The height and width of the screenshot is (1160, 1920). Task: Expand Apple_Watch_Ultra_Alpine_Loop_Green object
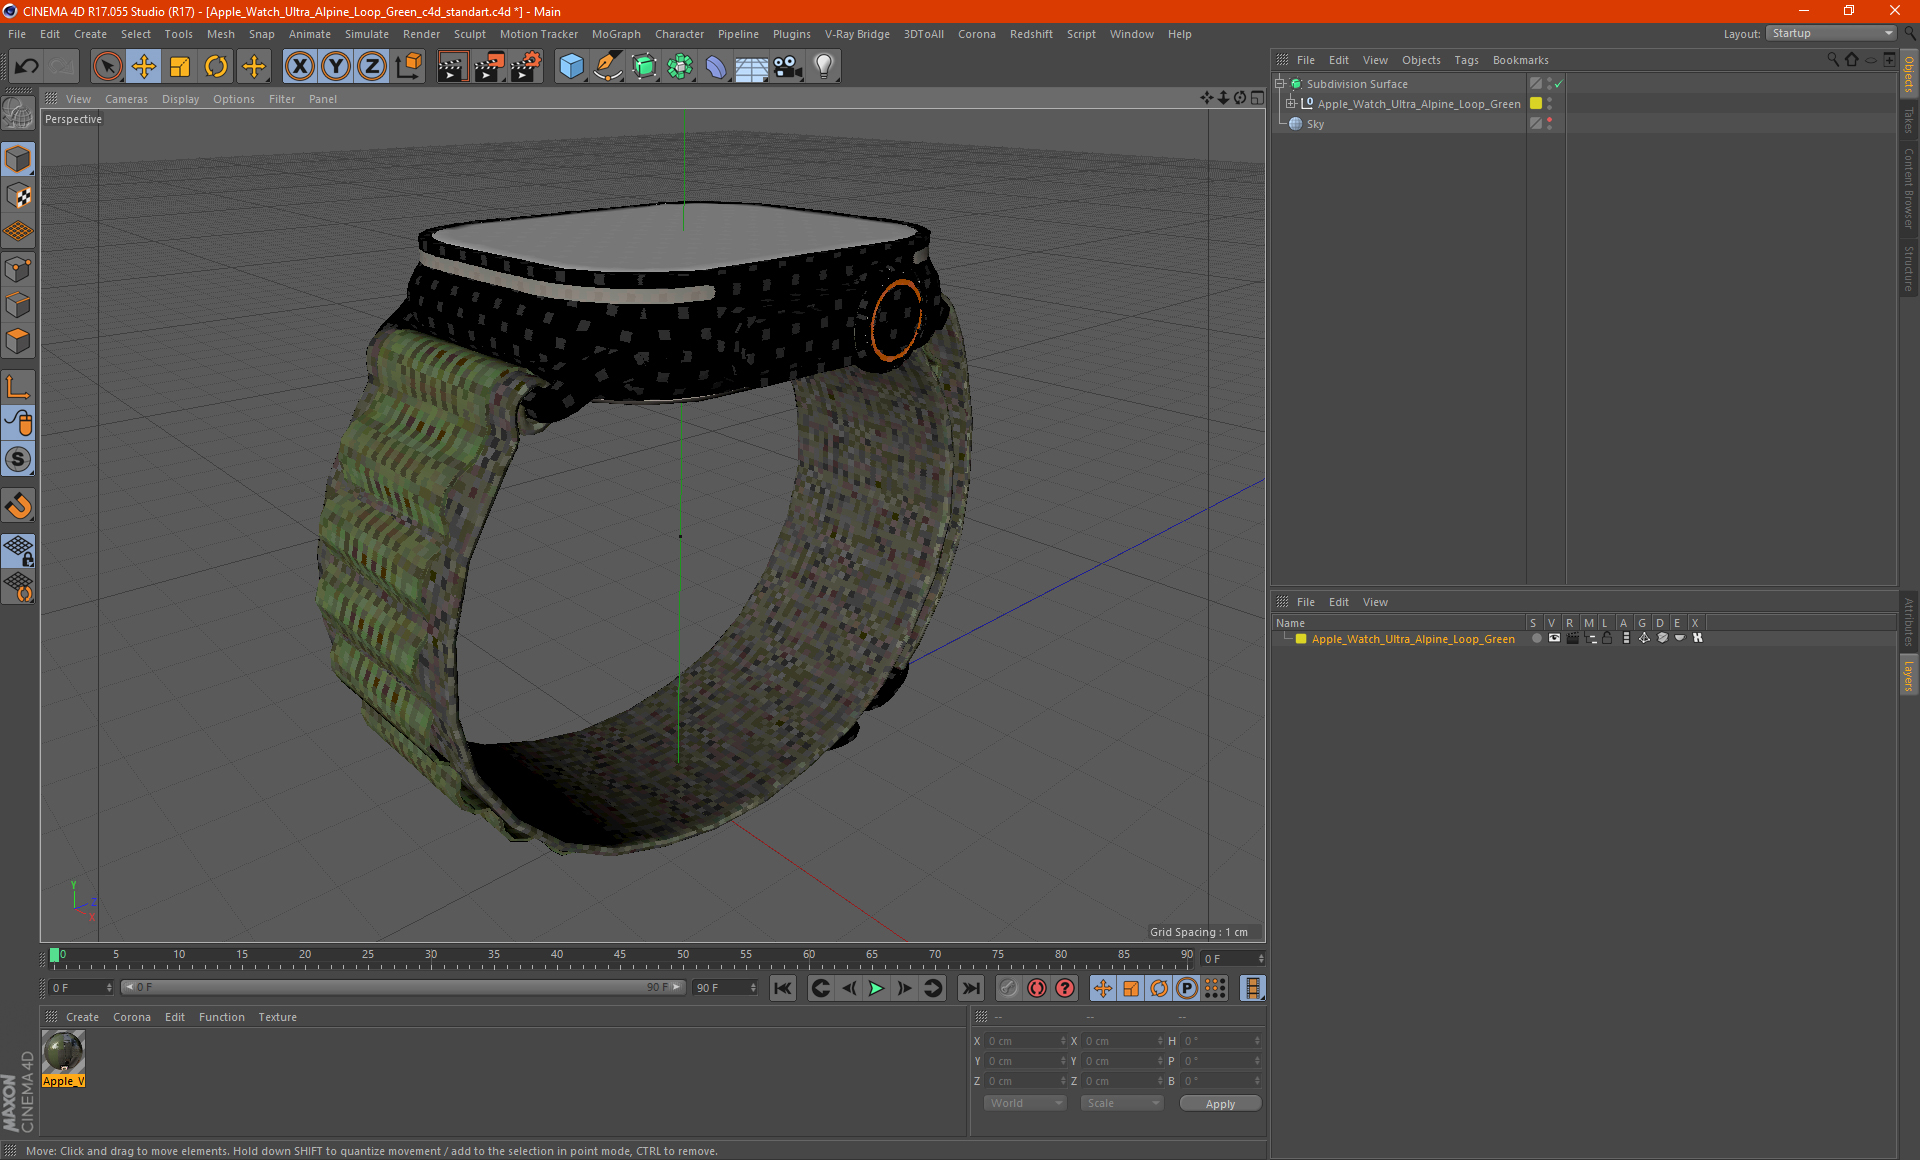(1291, 103)
